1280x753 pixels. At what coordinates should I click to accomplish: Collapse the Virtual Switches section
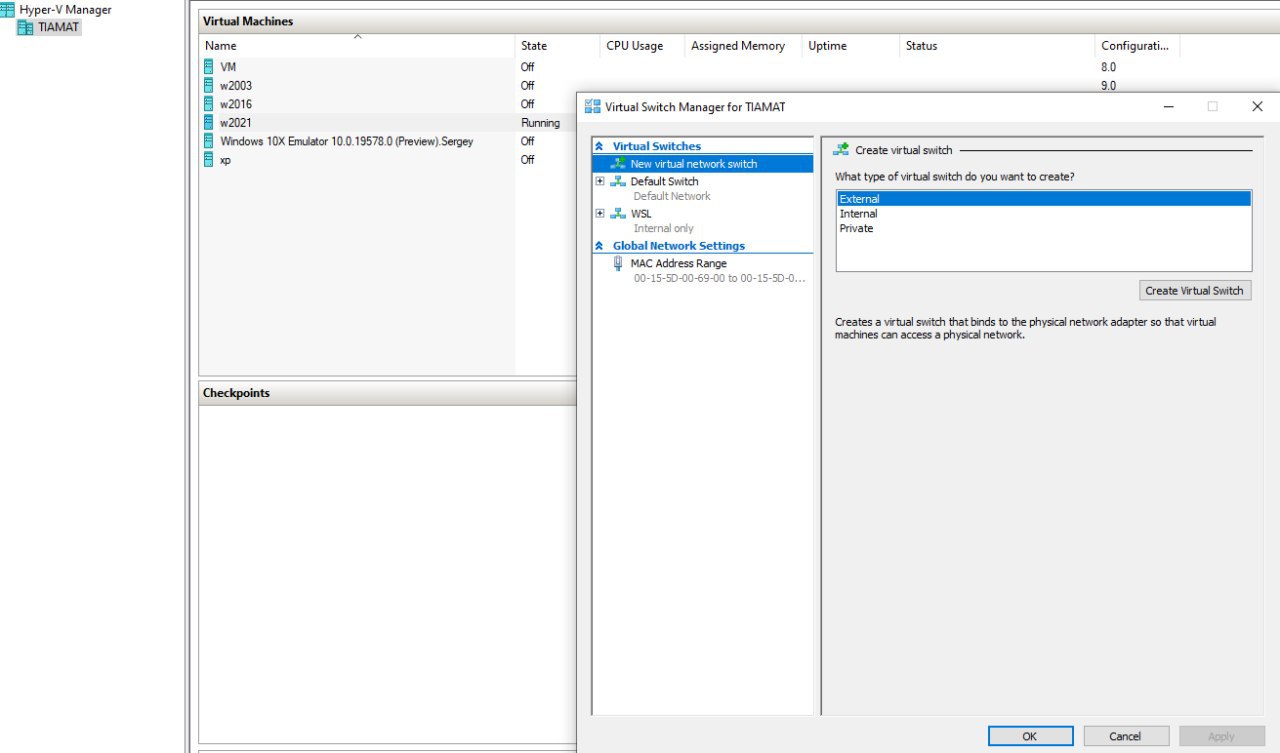(x=599, y=146)
